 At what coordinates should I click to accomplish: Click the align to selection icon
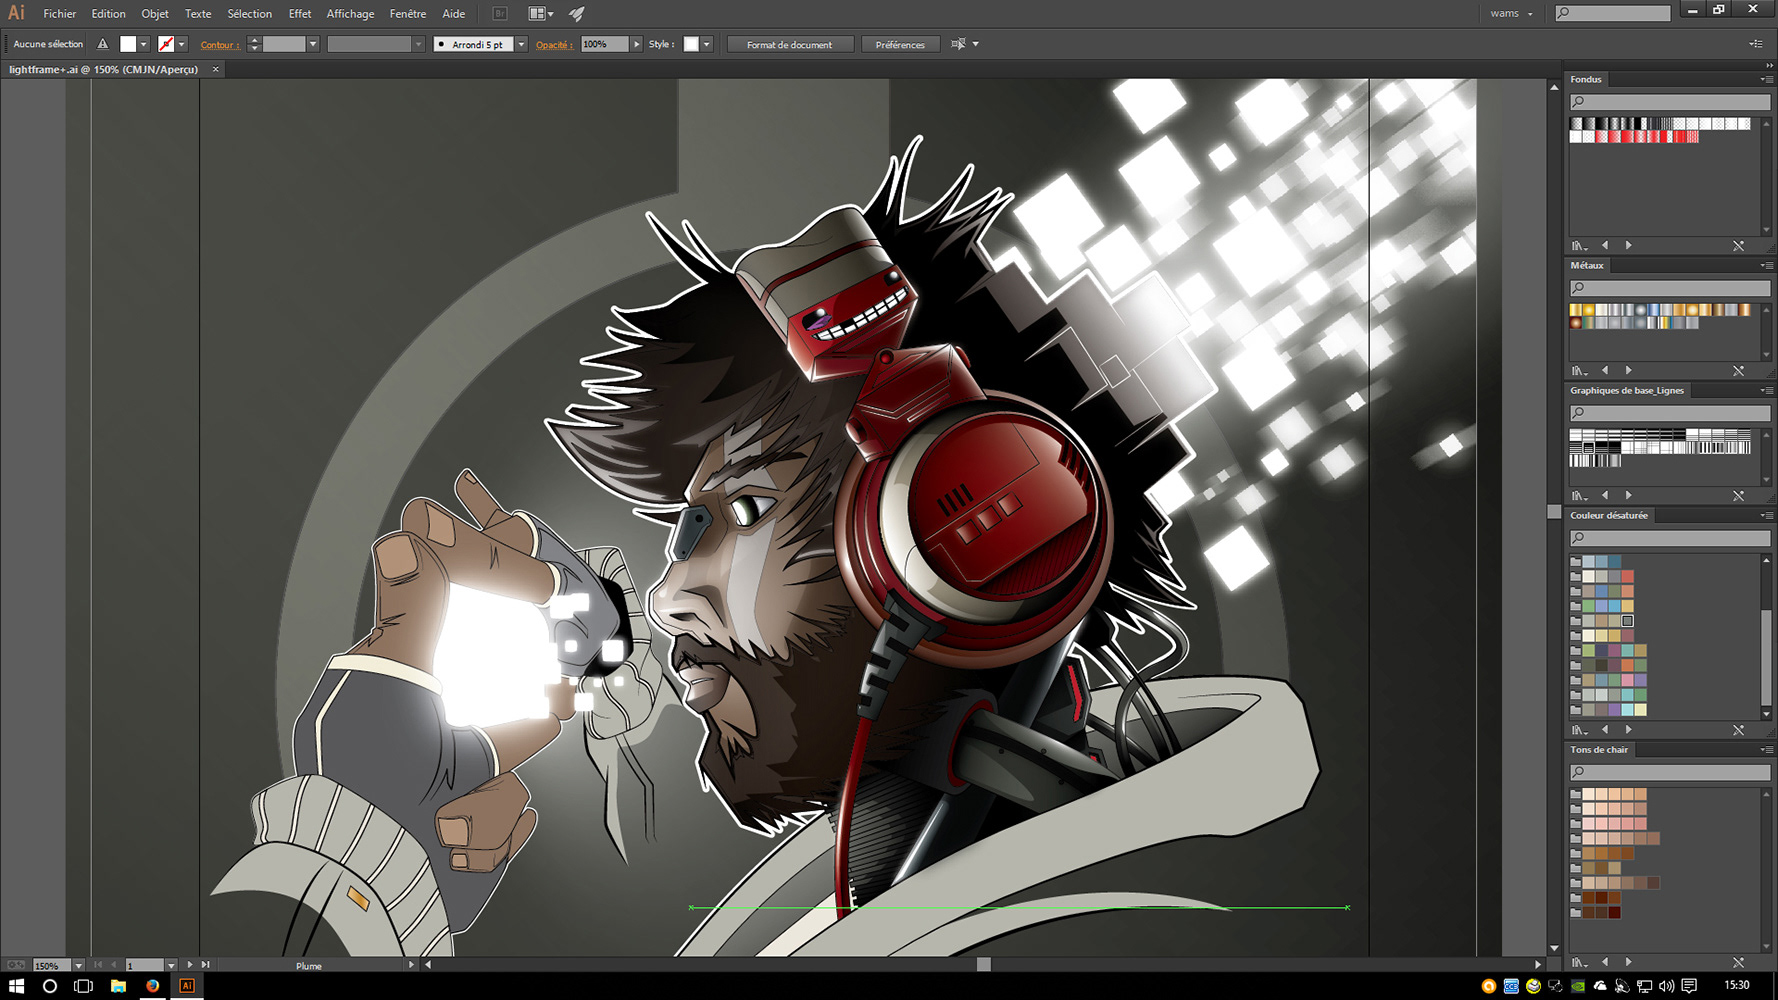tap(958, 44)
